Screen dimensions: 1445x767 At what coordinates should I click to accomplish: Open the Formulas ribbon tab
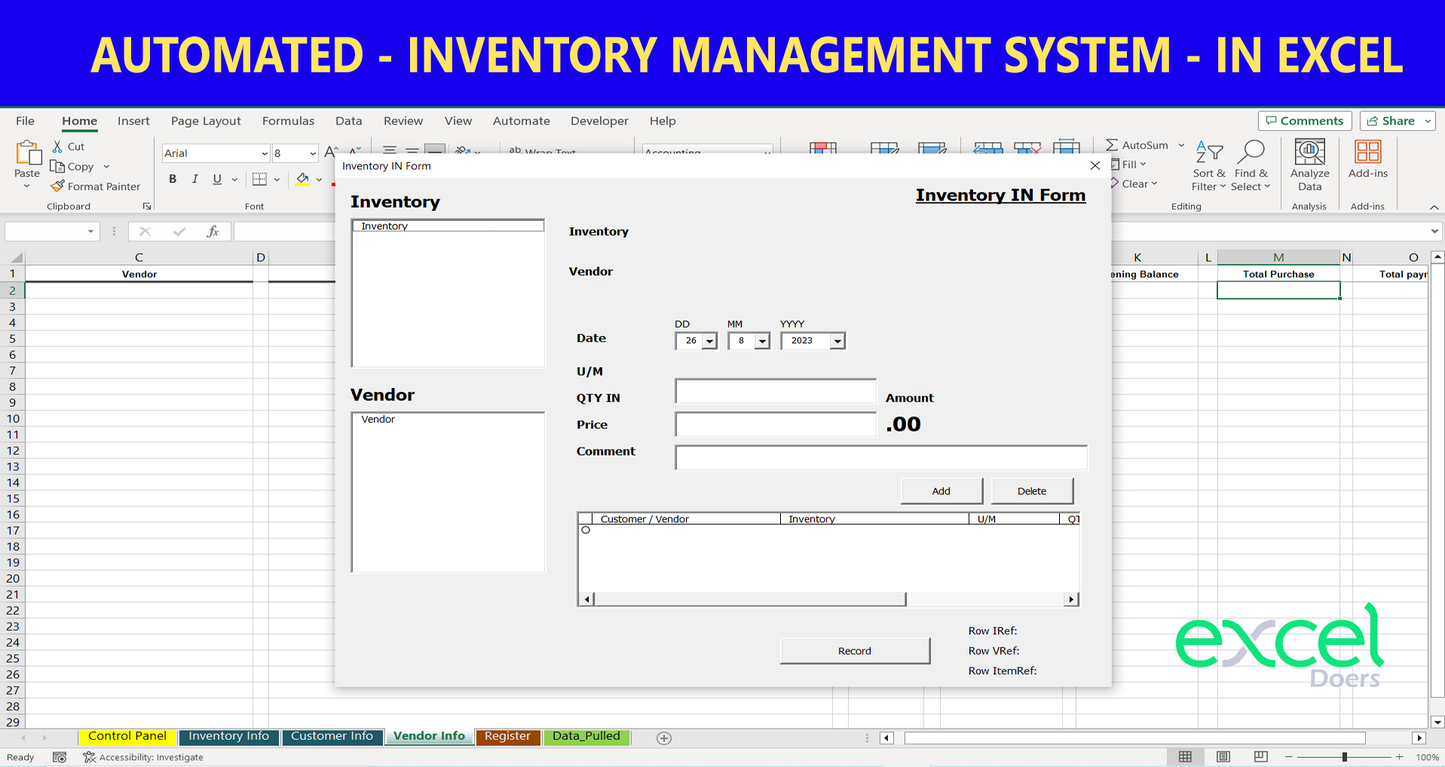[288, 121]
